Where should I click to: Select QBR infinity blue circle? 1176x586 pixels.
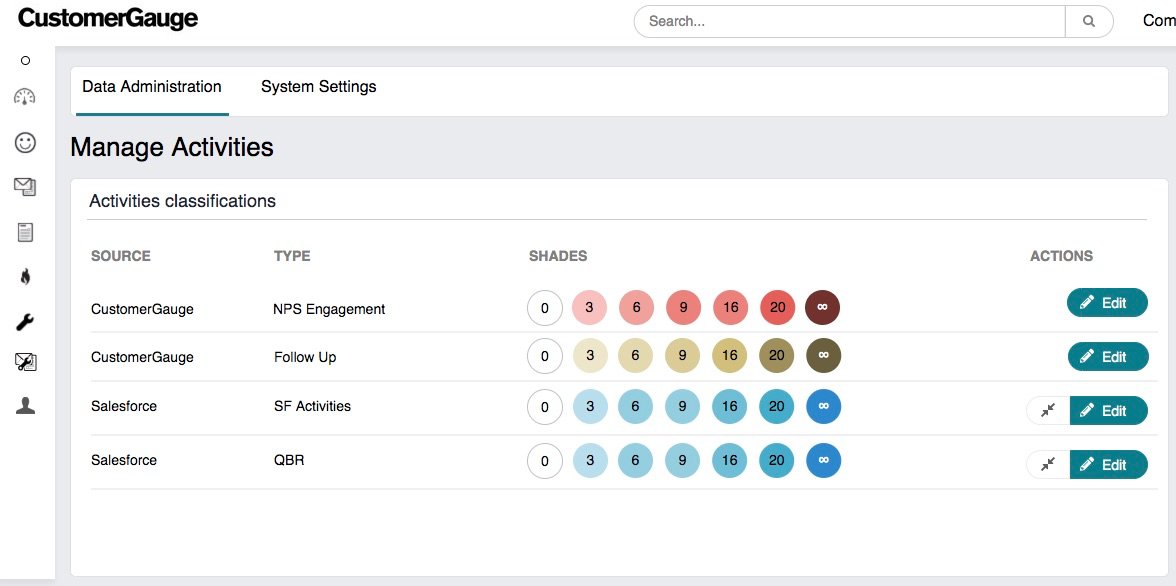824,460
